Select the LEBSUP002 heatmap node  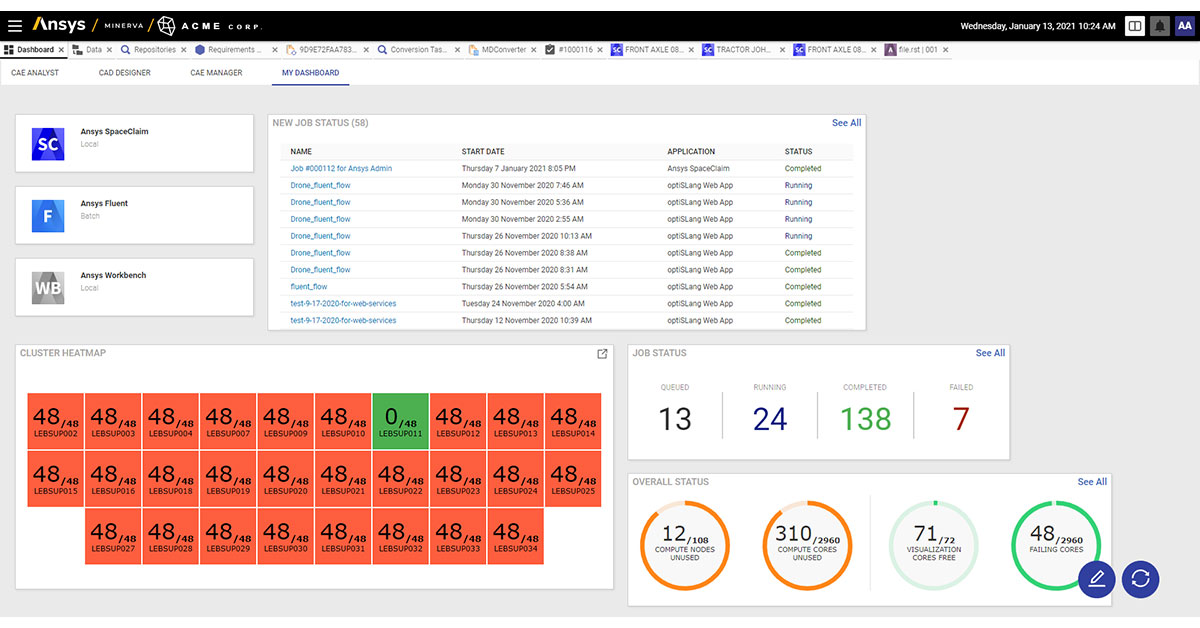point(55,421)
